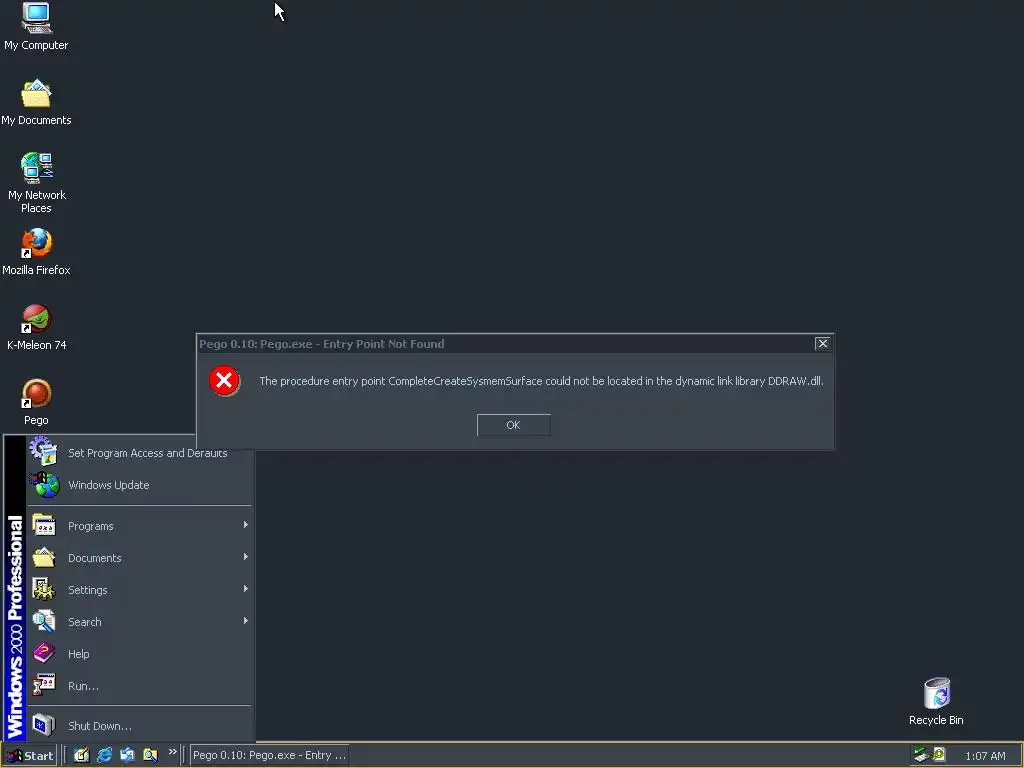Click the yellow document tray icon
The image size is (1024, 768).
click(939, 755)
